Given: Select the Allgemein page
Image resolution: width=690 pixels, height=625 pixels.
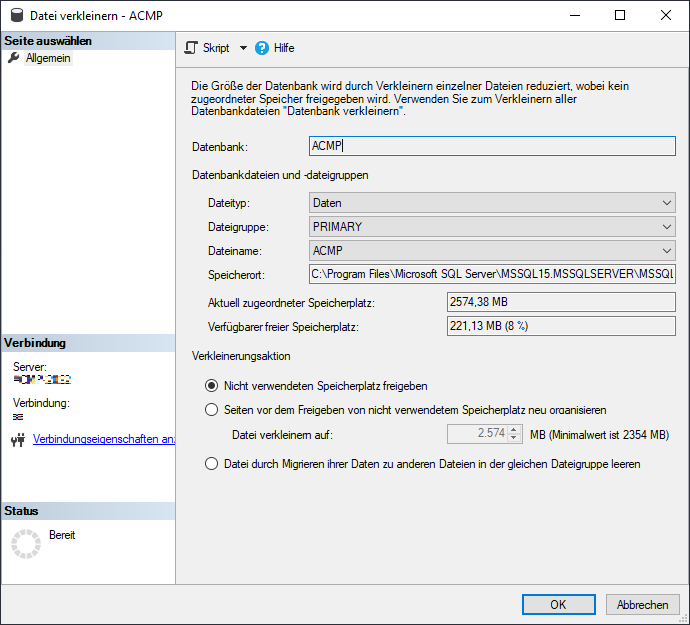Looking at the screenshot, I should pos(48,59).
